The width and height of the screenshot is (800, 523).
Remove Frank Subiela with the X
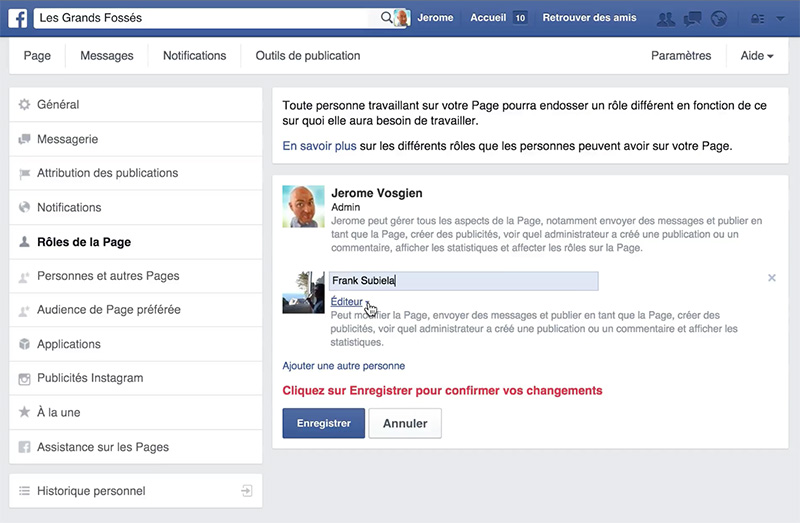771,278
